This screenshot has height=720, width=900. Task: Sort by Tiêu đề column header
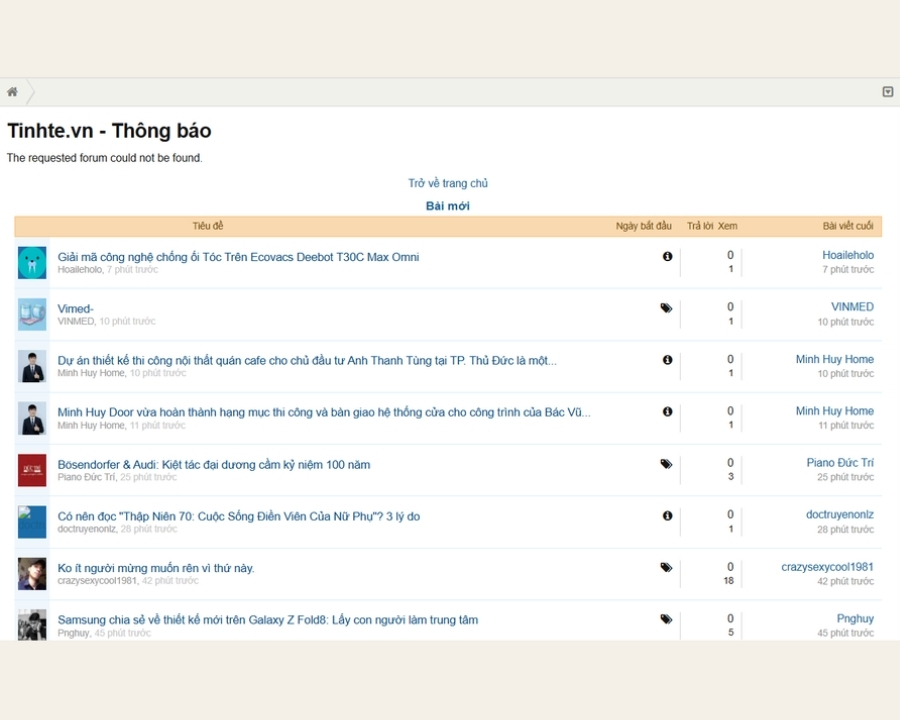[x=208, y=226]
